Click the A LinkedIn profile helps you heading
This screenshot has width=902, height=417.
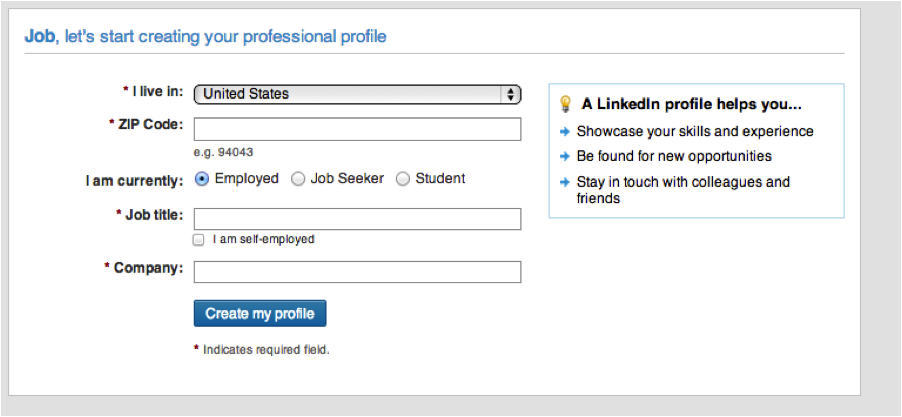tap(692, 104)
